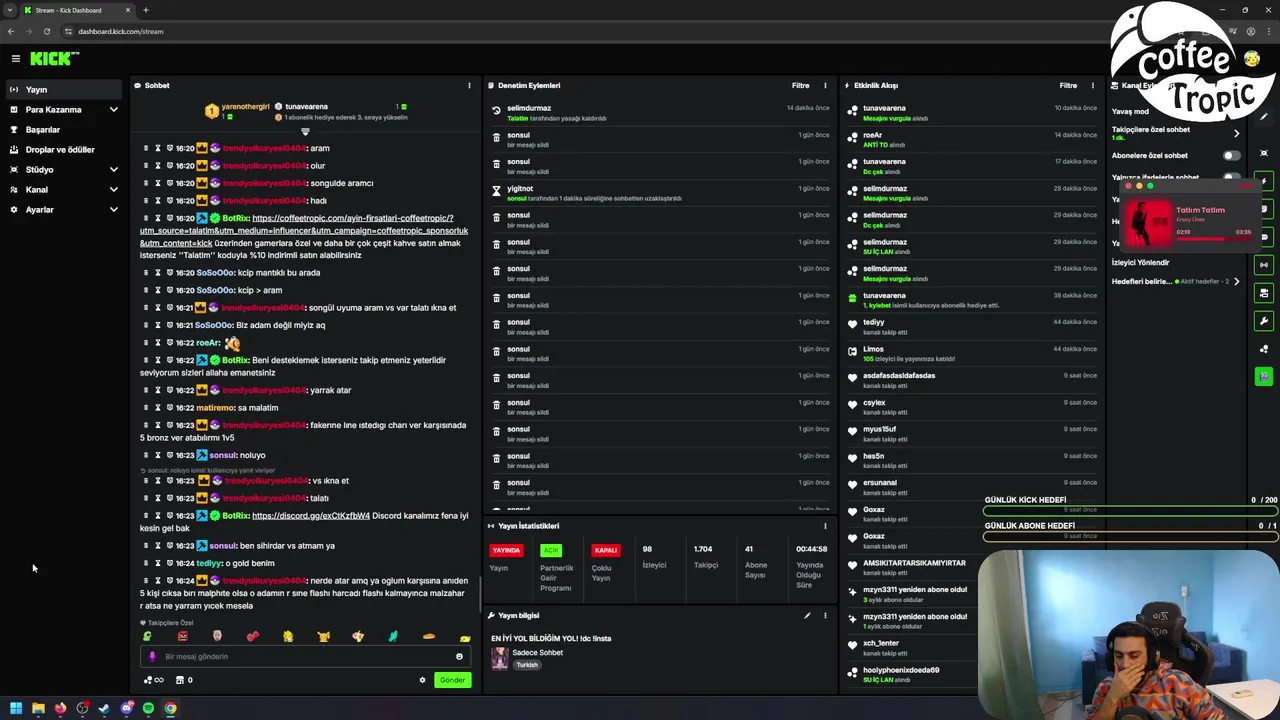Click the KAPALI multi-stream badge
Screen dimensions: 1280x720
click(606, 550)
